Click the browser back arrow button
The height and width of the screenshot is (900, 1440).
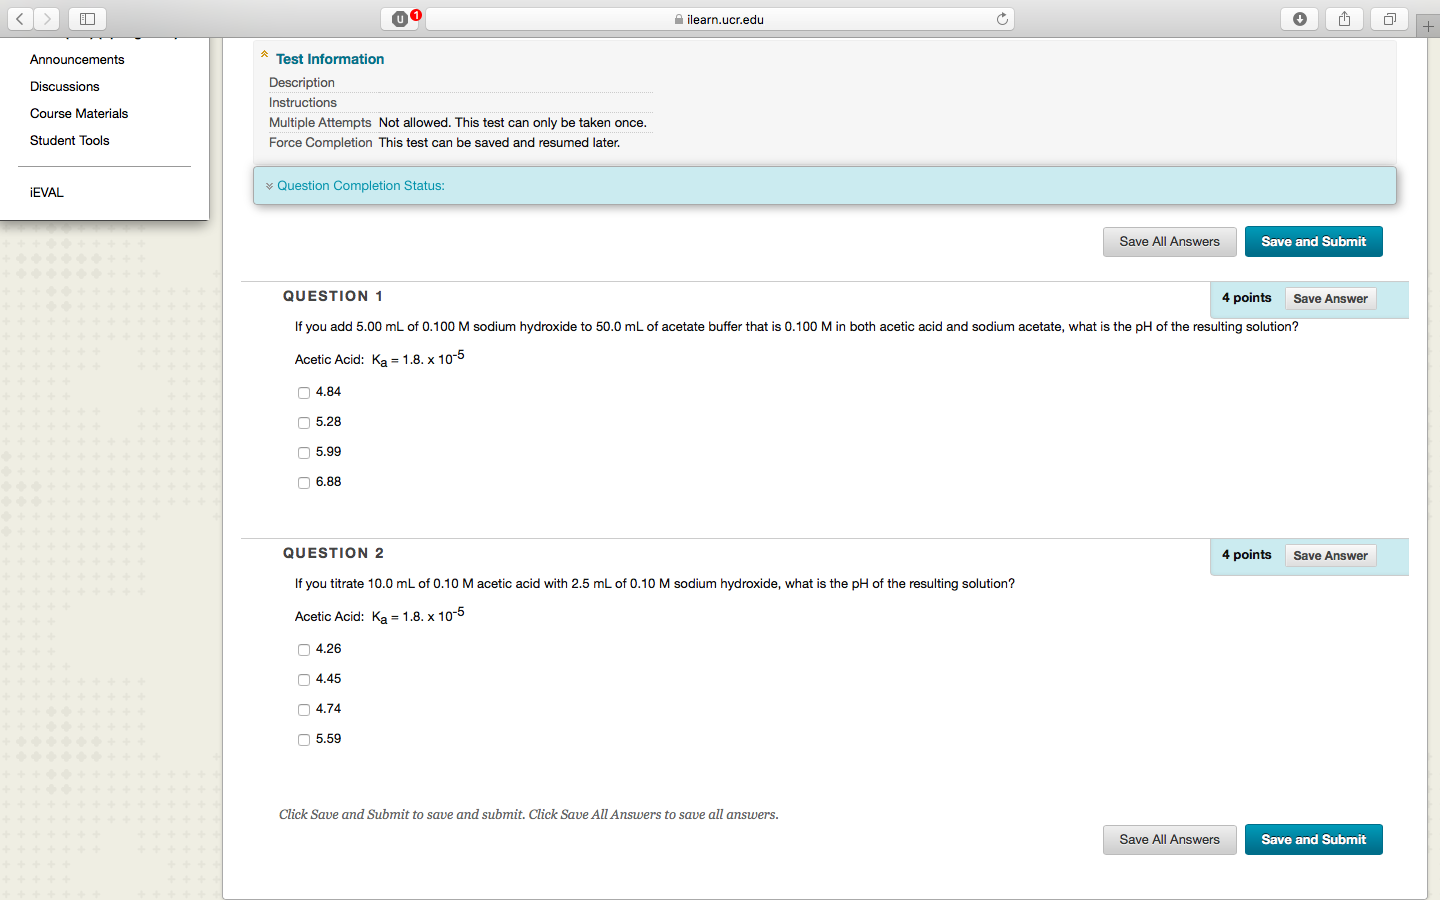(20, 19)
